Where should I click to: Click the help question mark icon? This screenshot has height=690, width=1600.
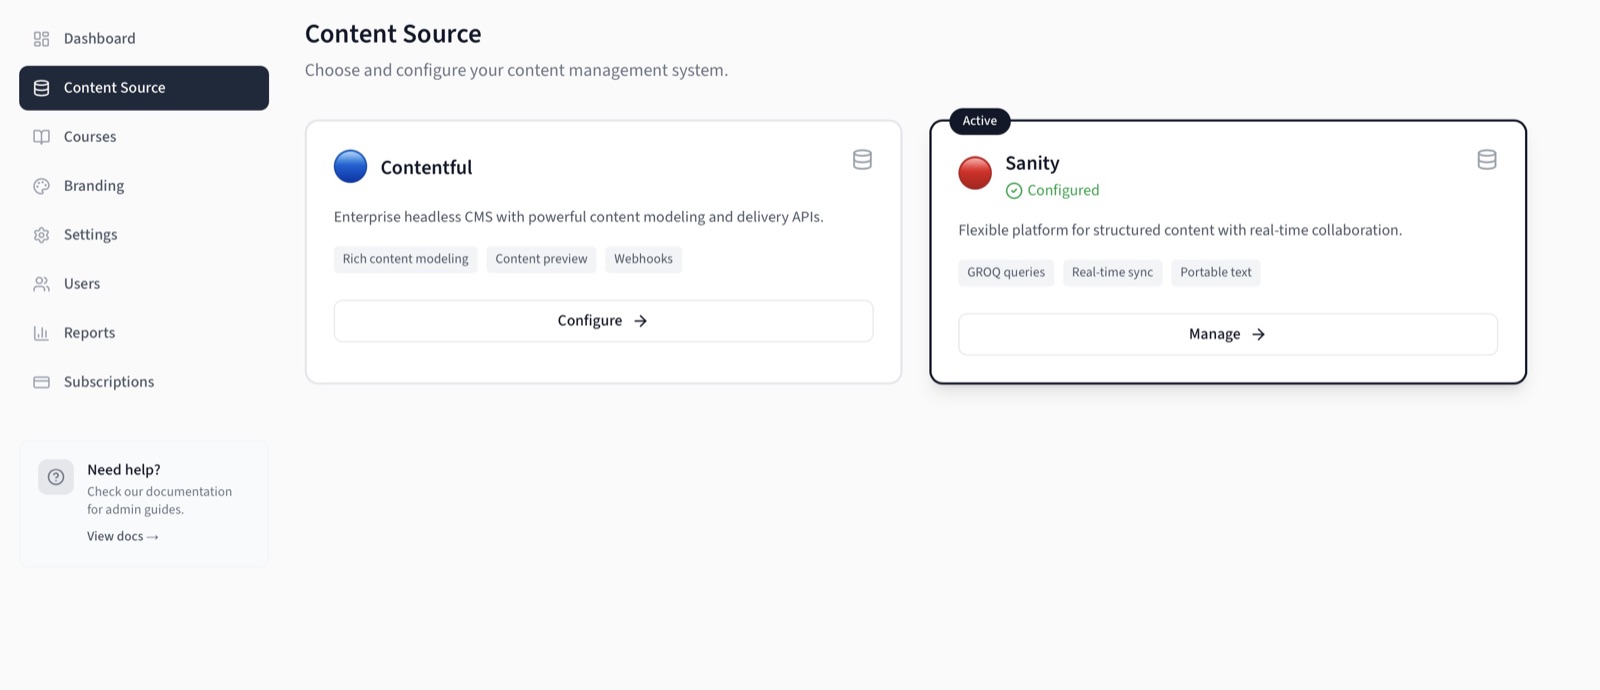55,477
